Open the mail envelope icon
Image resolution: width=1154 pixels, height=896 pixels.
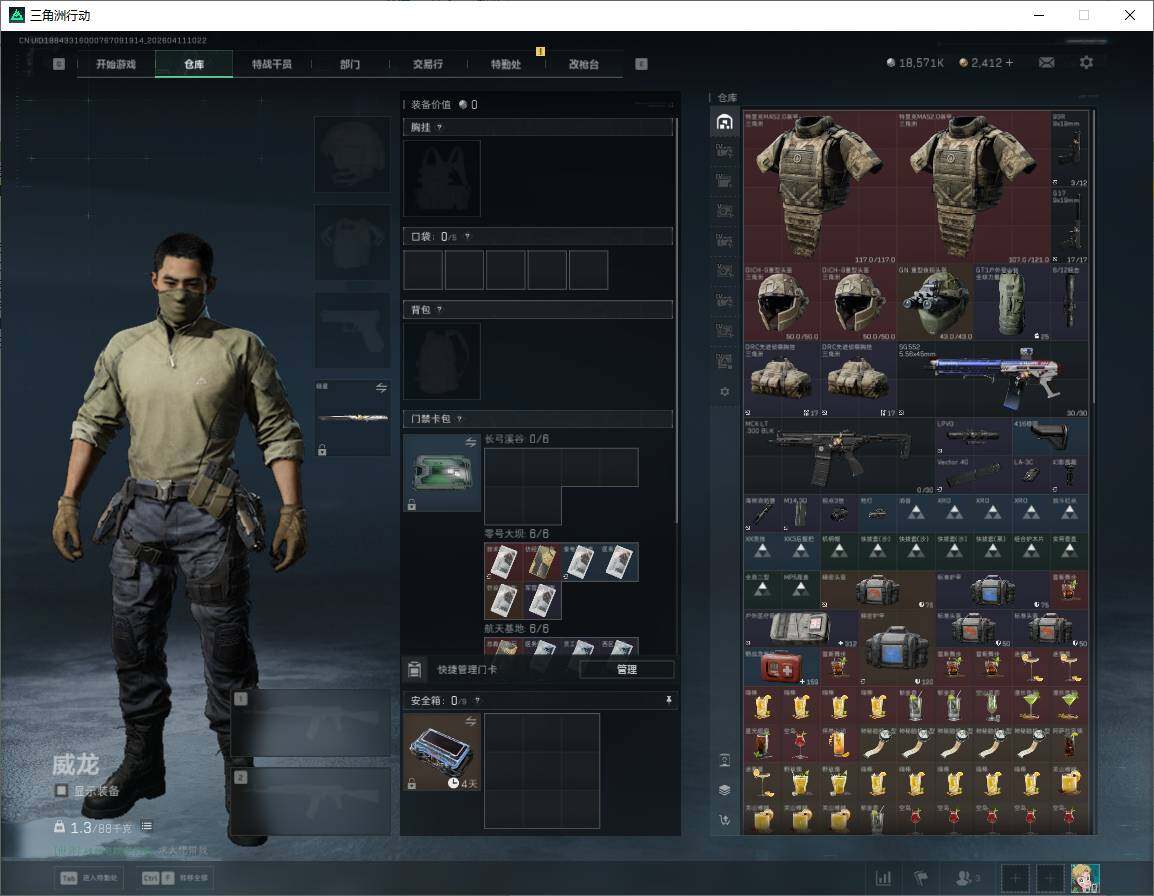click(x=1047, y=63)
